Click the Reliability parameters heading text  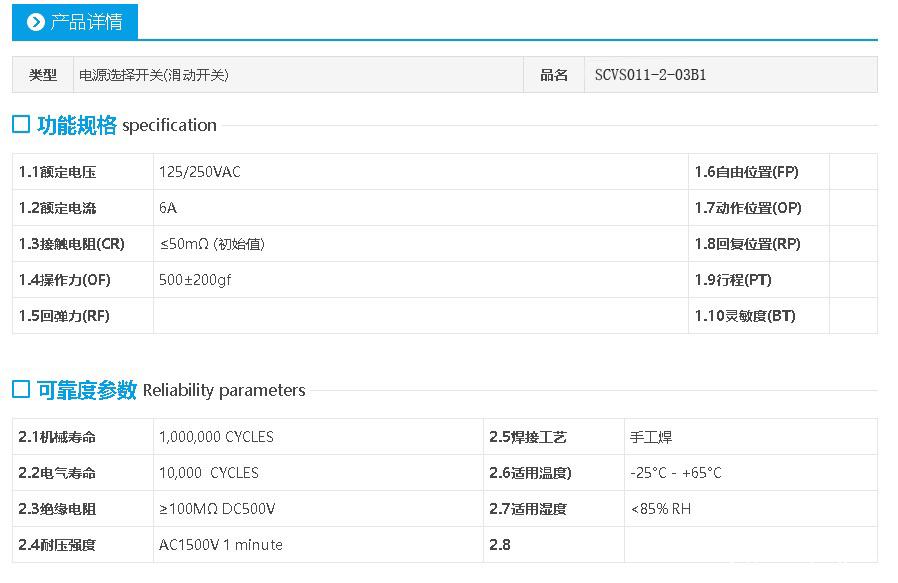[224, 390]
